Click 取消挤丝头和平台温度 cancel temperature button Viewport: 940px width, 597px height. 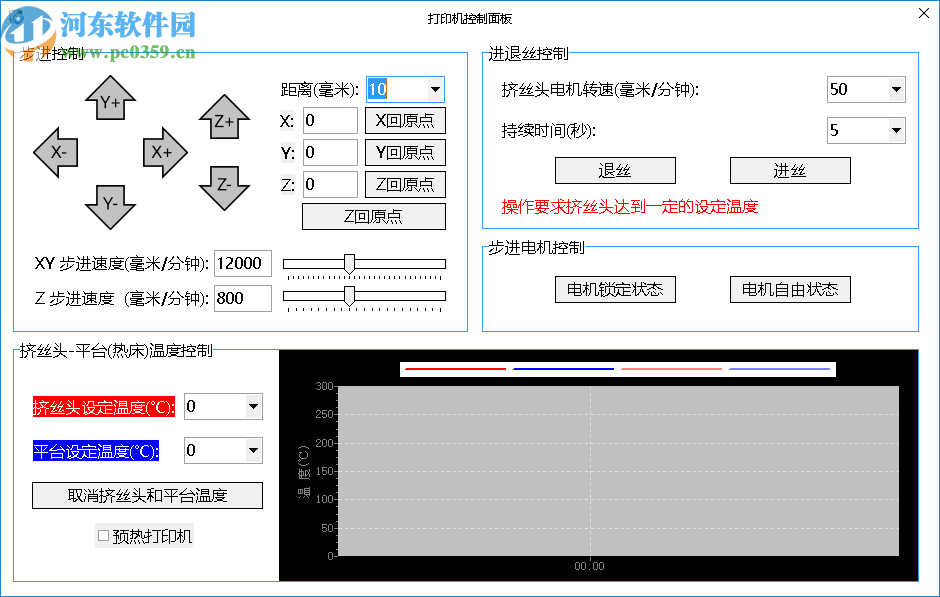tap(146, 495)
